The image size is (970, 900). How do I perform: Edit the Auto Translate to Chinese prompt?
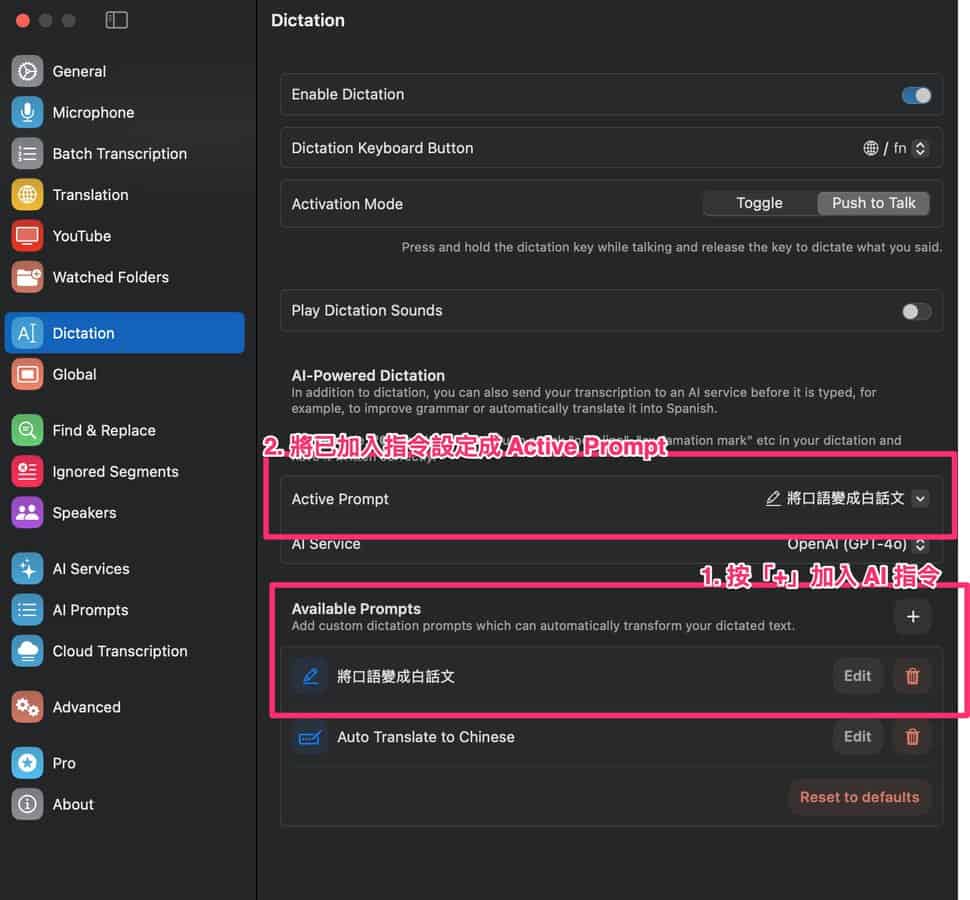click(857, 737)
